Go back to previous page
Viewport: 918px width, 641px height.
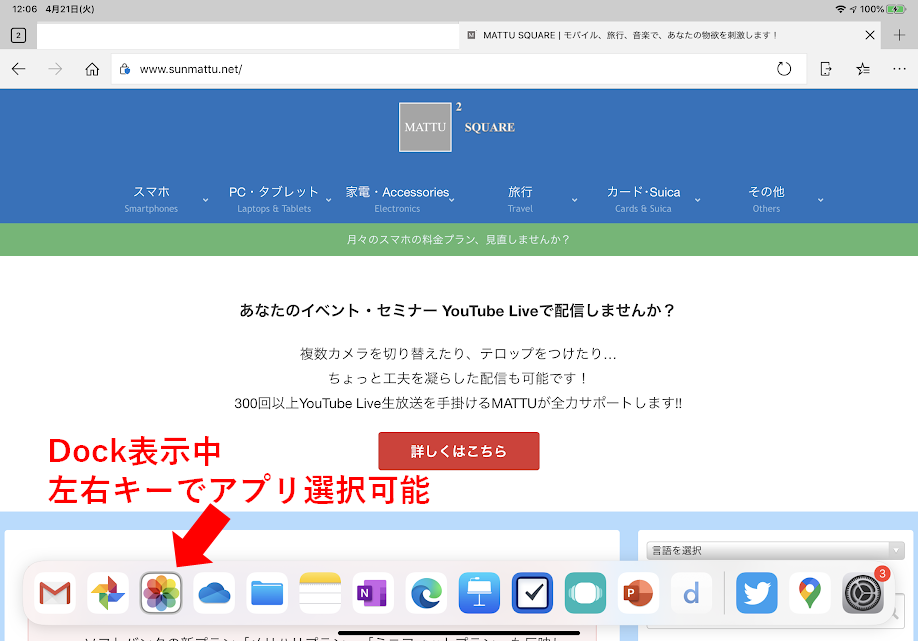coord(19,69)
